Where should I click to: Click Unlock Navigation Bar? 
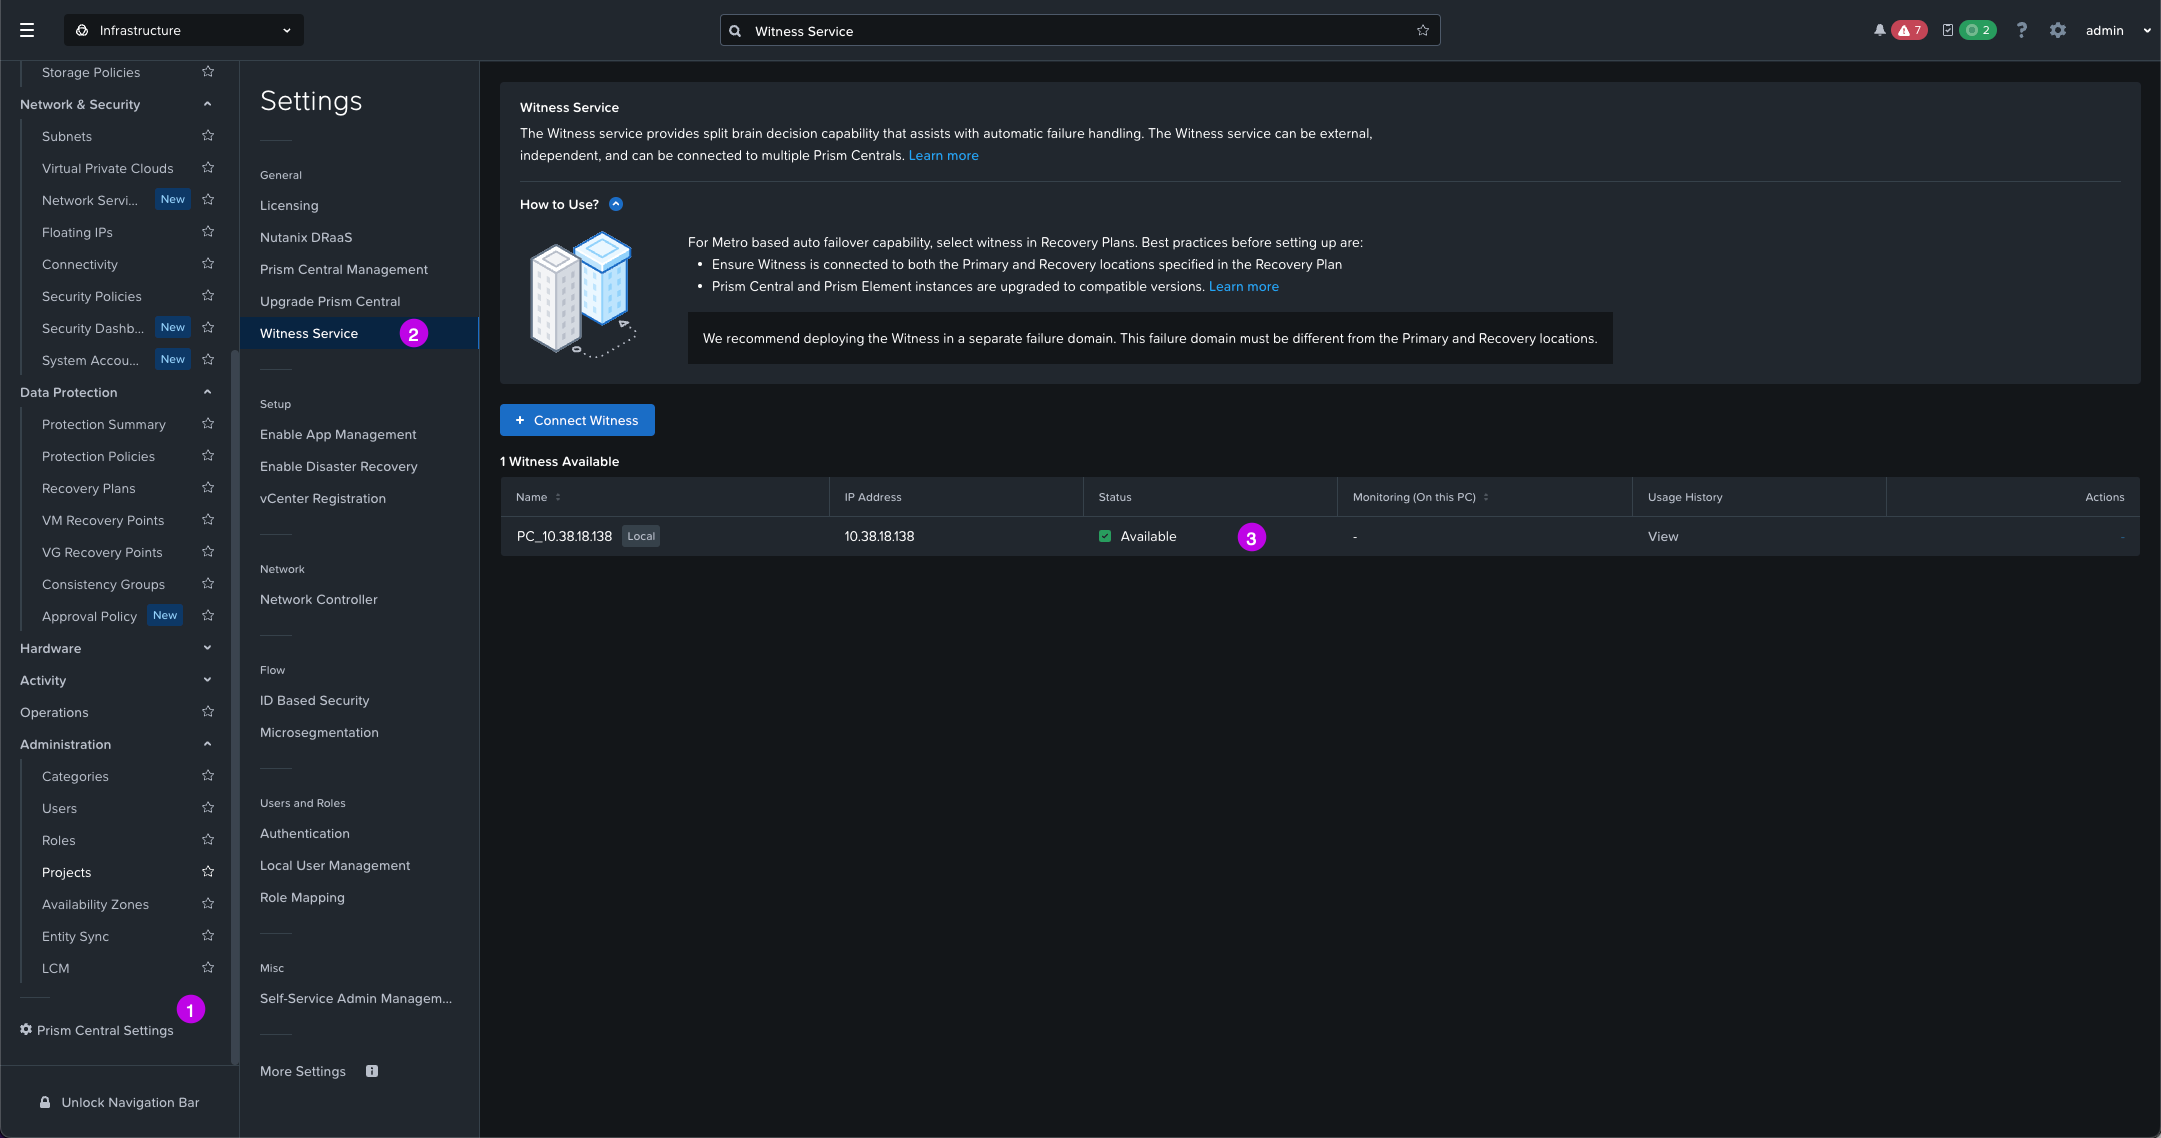[x=130, y=1102]
